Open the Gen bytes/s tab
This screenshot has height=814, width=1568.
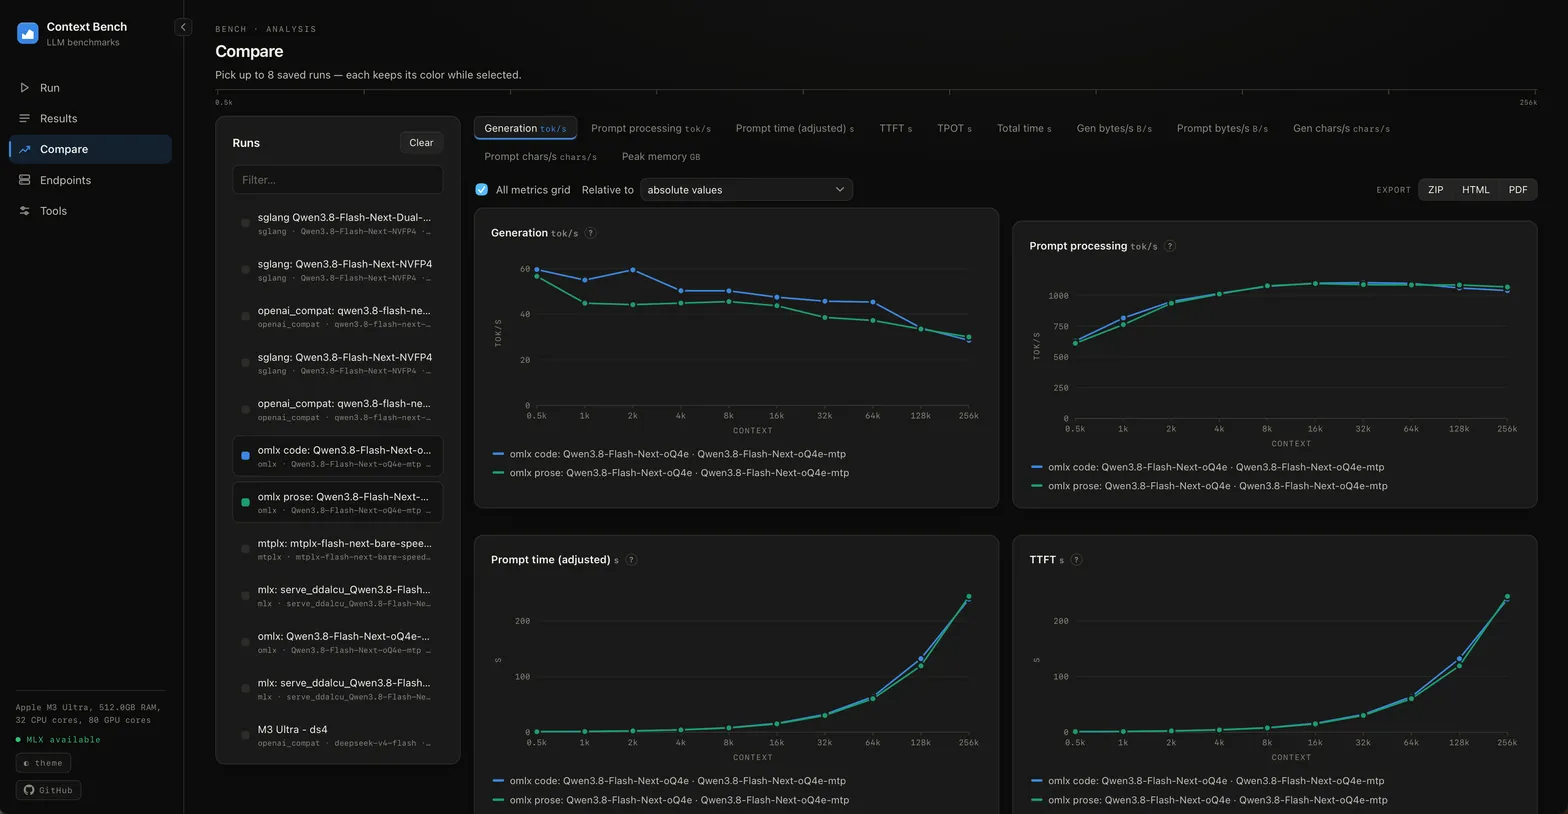click(x=1114, y=128)
